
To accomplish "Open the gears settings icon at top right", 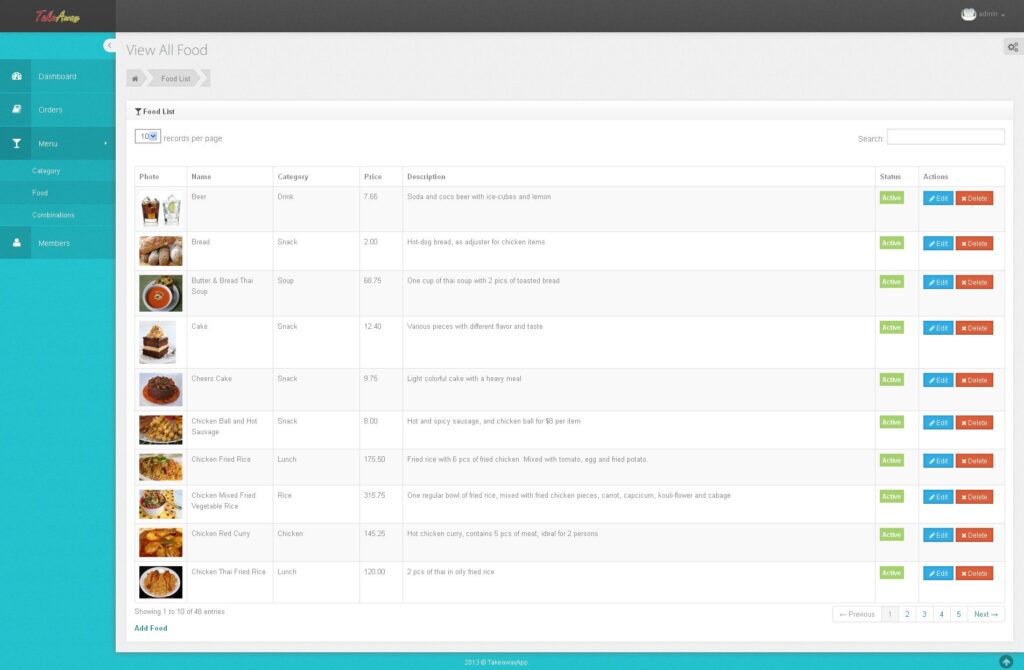I will 1013,46.
